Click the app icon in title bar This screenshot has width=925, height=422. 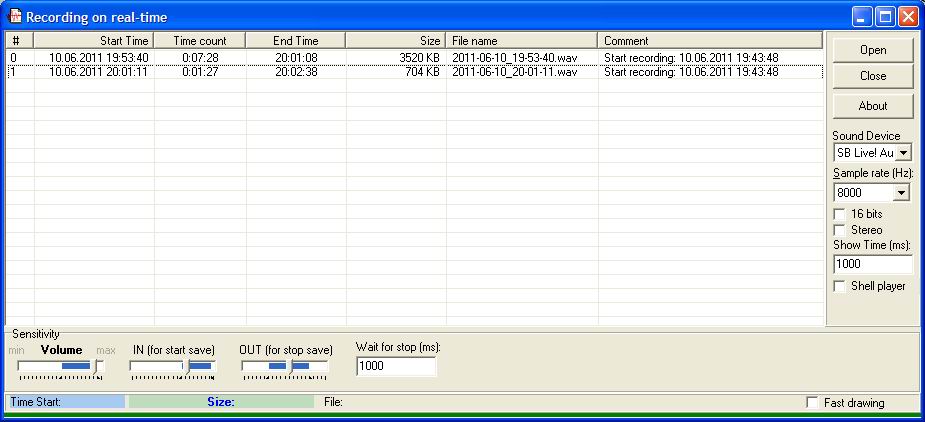pyautogui.click(x=14, y=16)
